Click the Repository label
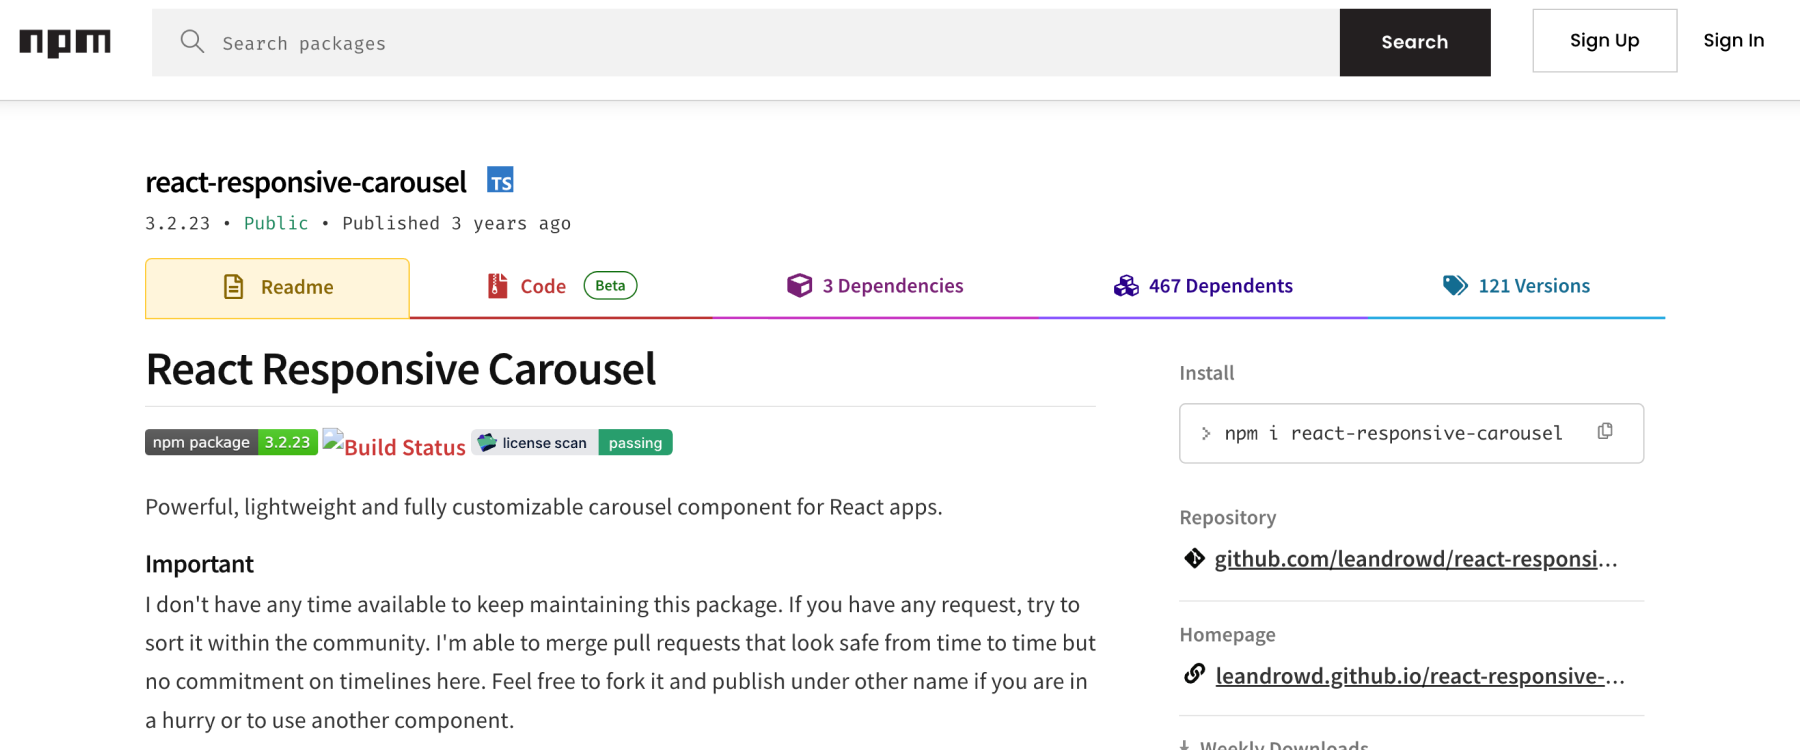Screen dimensions: 1800x750 pos(1228,518)
